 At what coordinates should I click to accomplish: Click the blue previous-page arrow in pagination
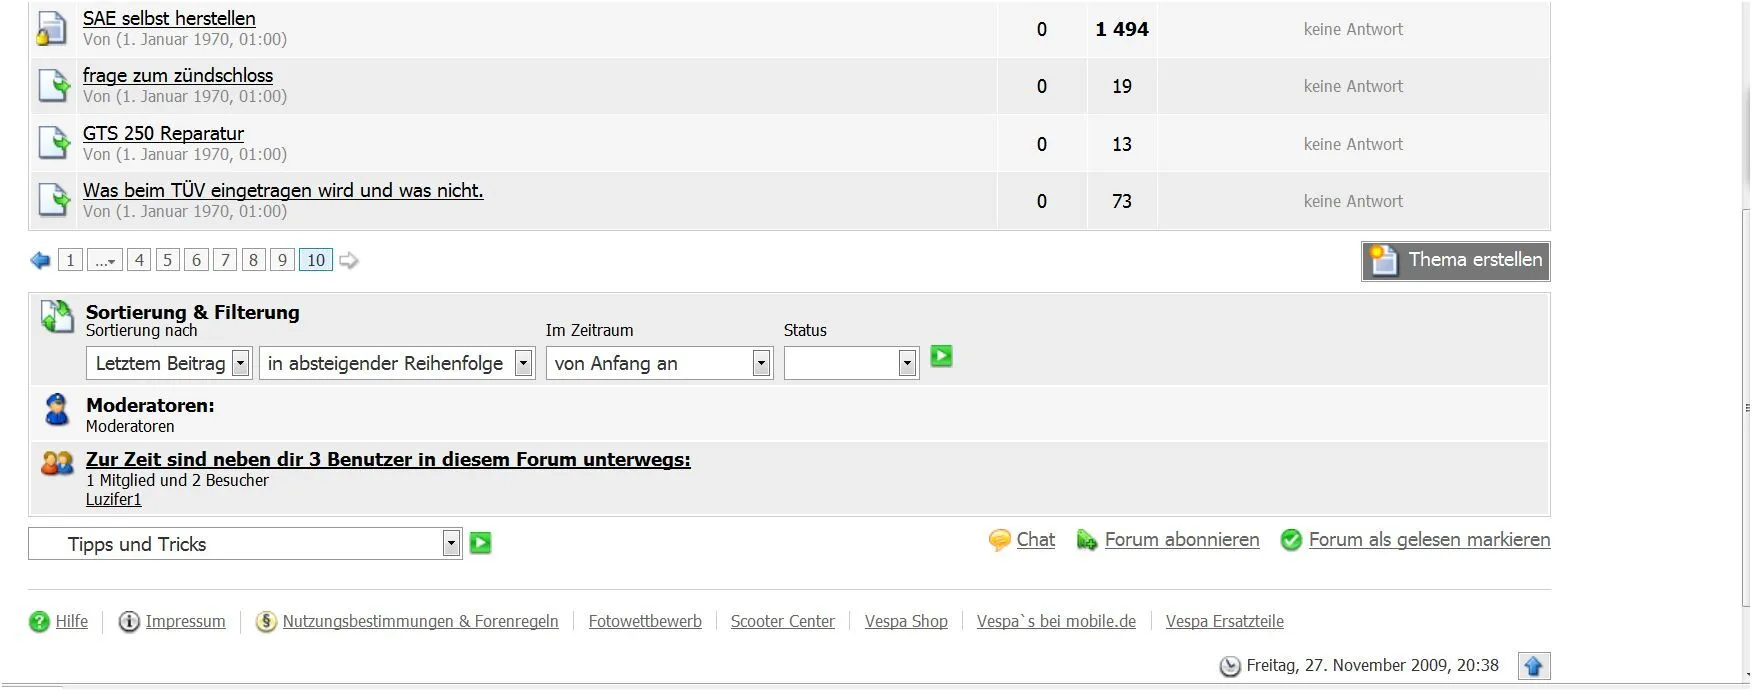click(x=40, y=261)
